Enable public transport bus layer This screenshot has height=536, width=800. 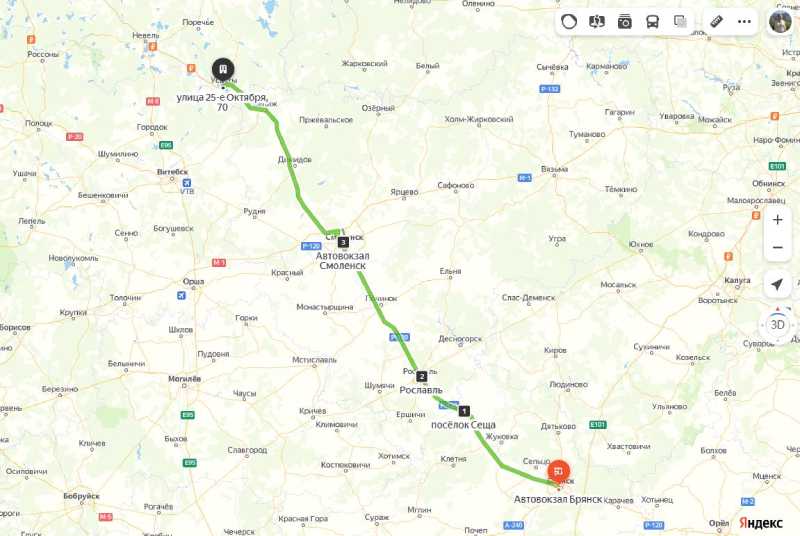pyautogui.click(x=652, y=21)
